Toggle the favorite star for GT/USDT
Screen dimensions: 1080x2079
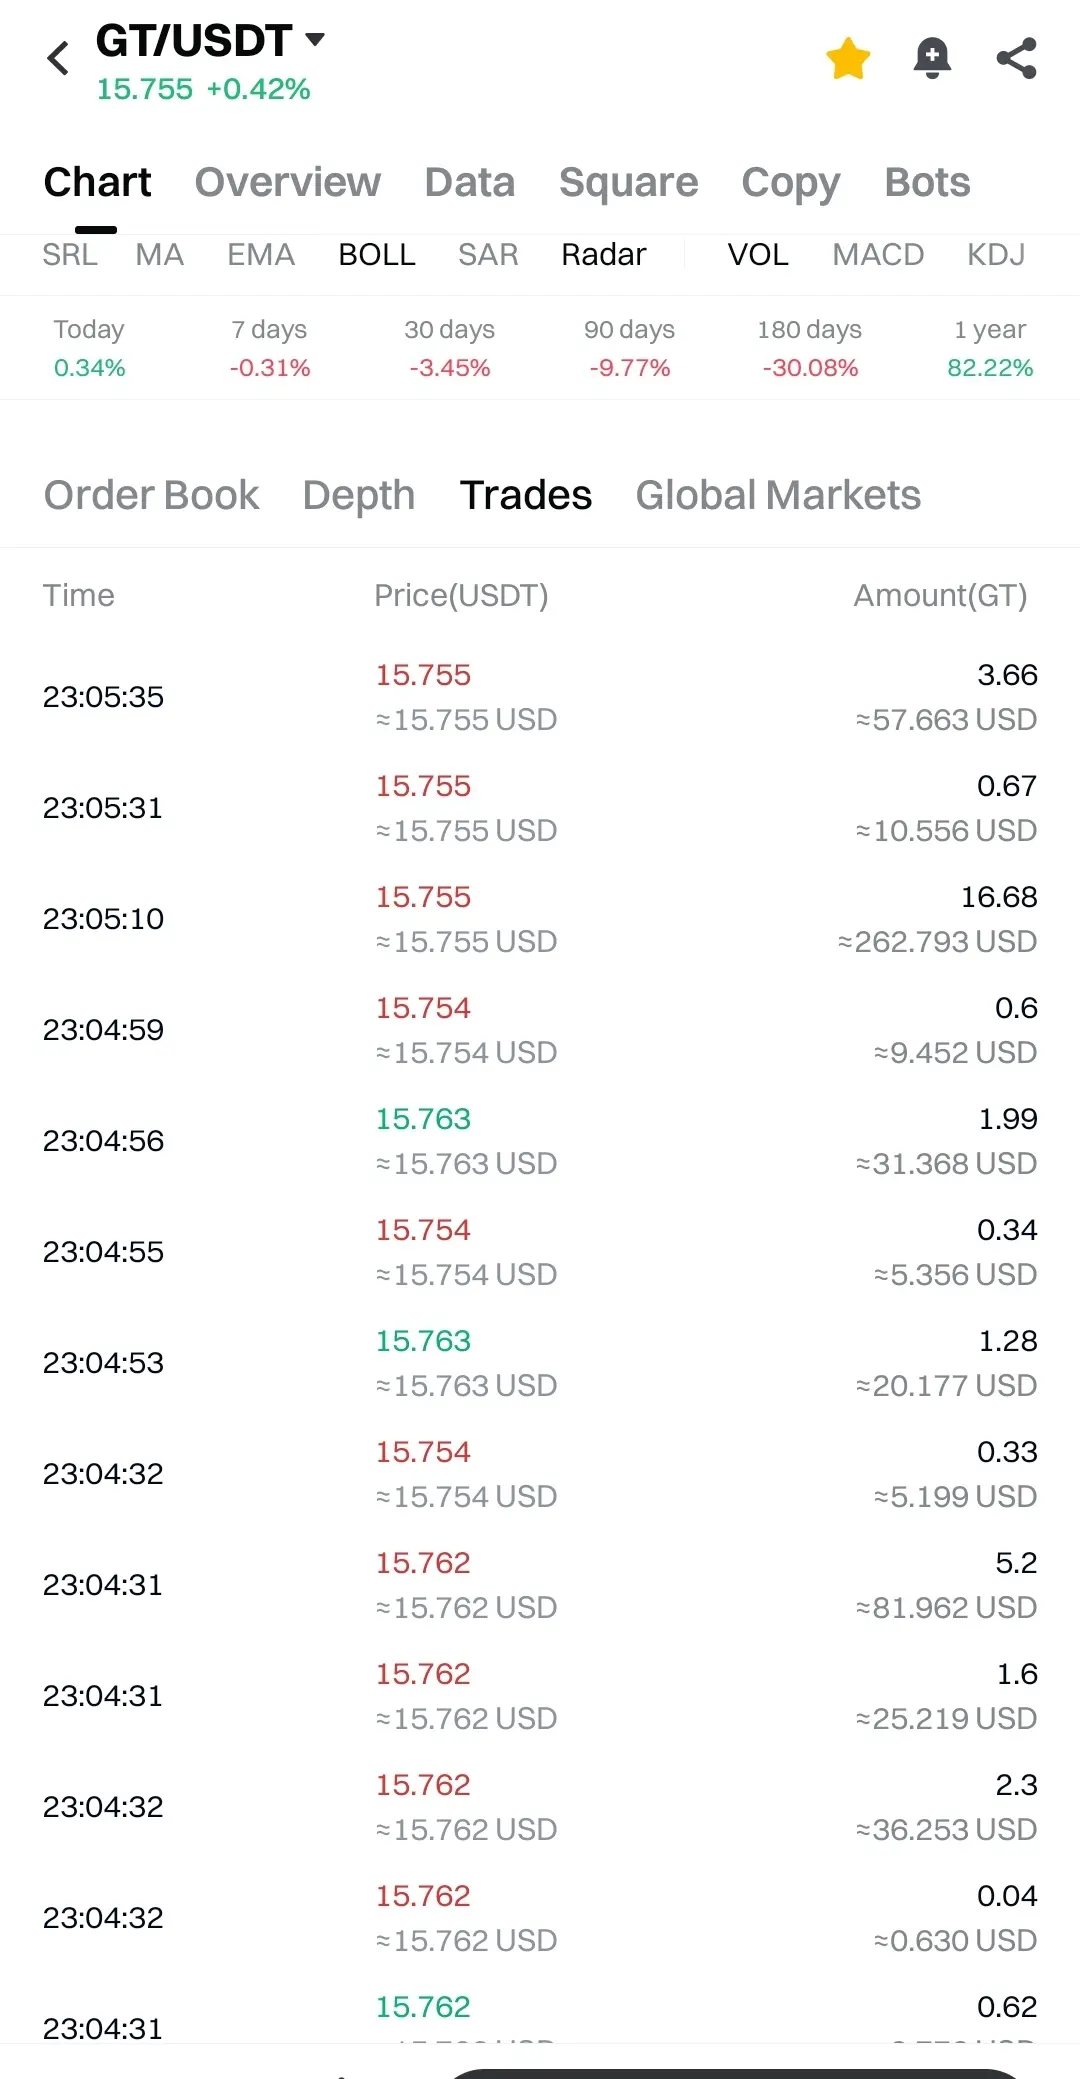click(848, 59)
